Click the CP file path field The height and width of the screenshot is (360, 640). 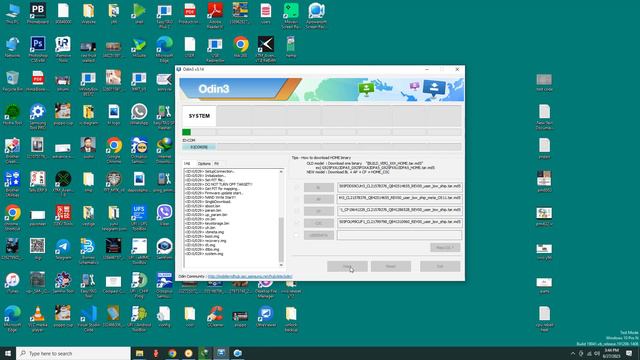[399, 211]
